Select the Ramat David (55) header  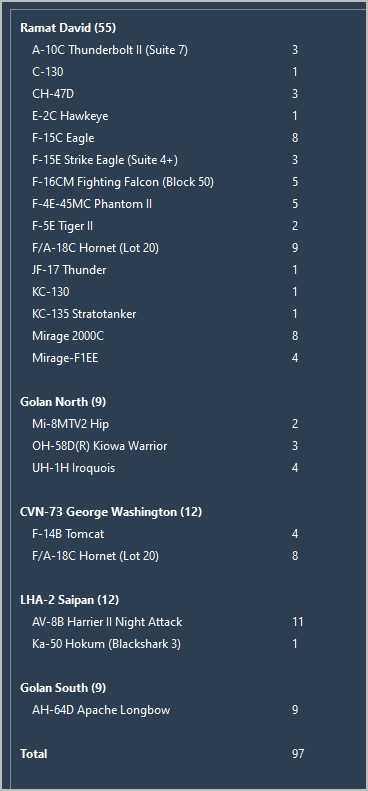pyautogui.click(x=68, y=28)
